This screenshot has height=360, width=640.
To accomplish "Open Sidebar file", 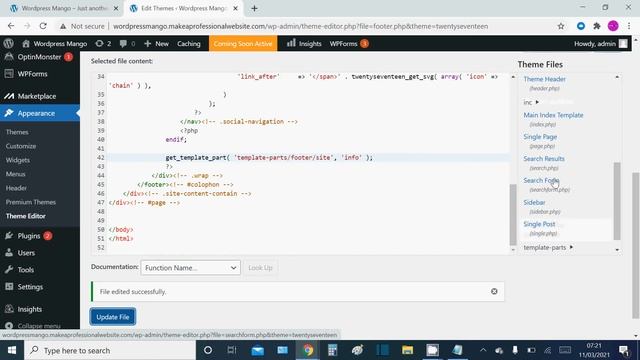I will (534, 202).
